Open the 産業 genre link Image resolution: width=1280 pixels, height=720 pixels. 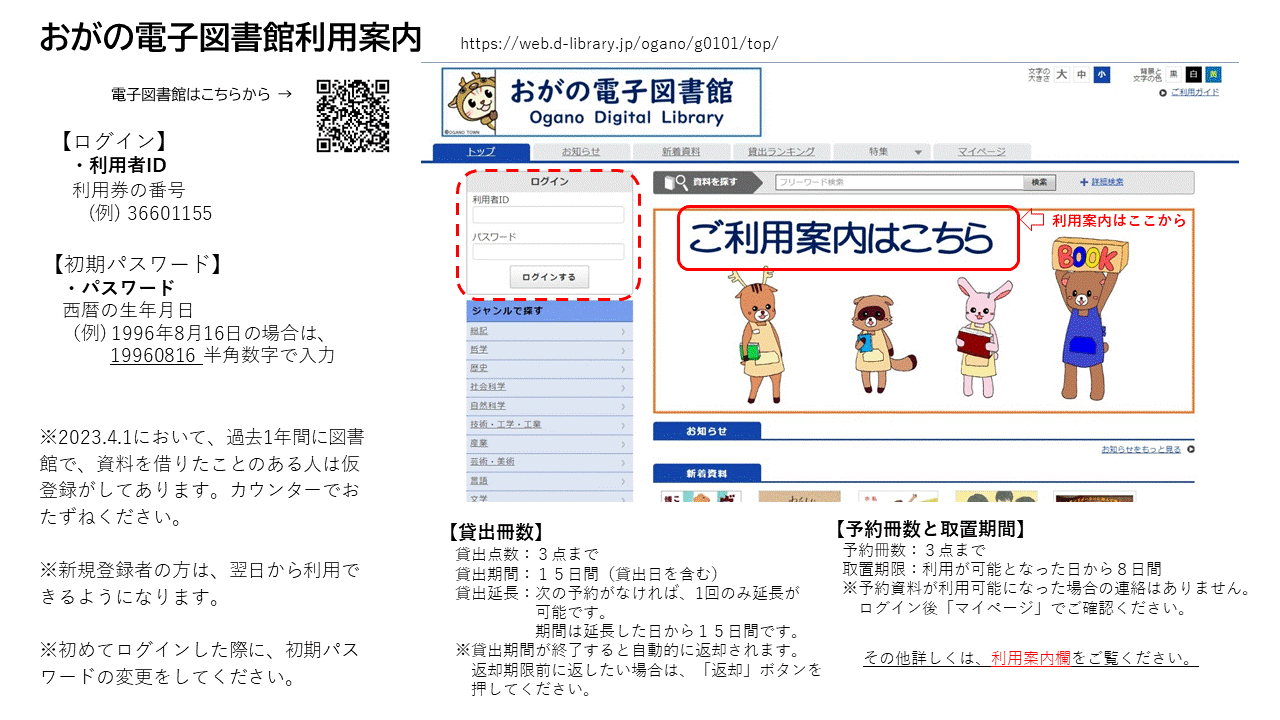pos(479,443)
